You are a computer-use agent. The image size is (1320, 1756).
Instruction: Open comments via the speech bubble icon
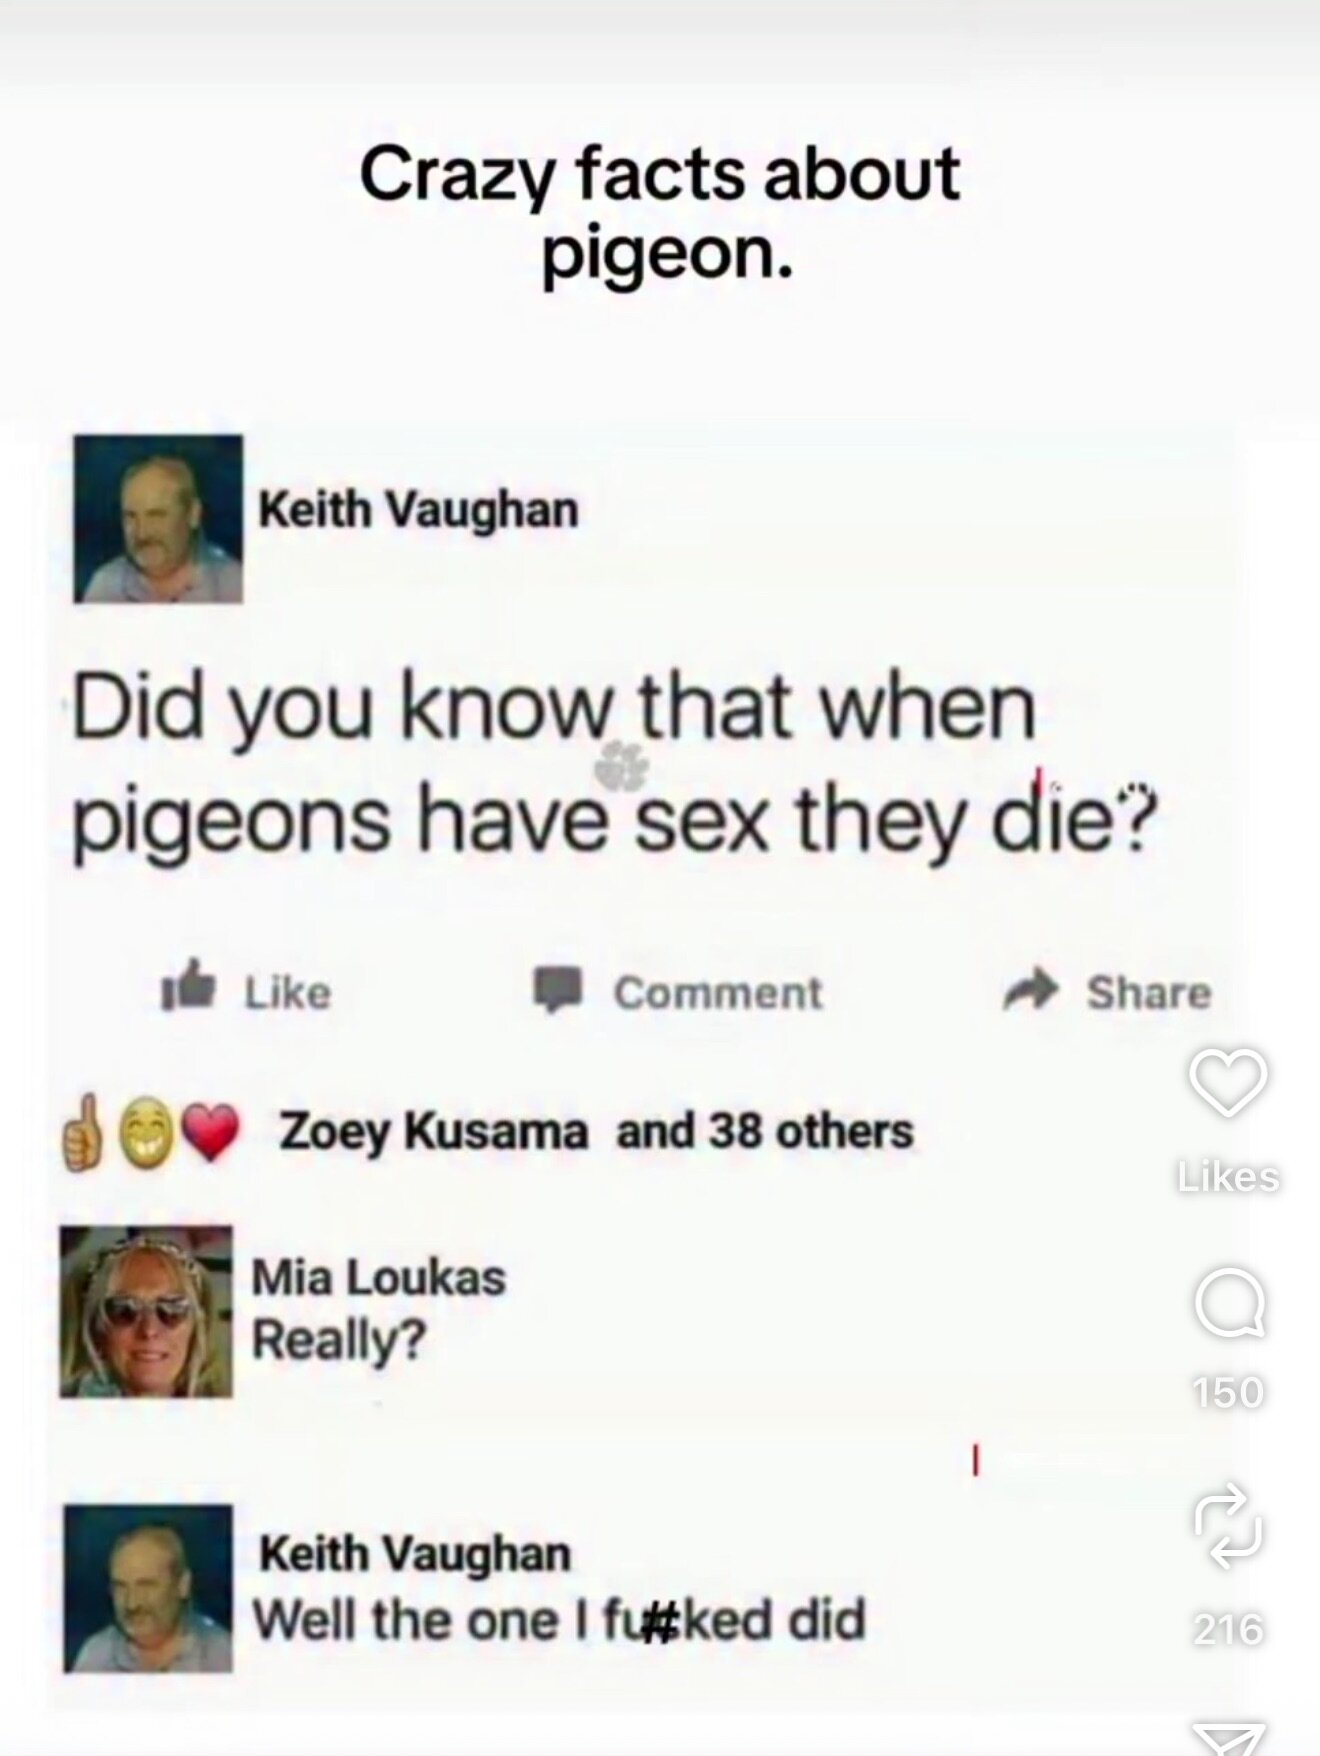(x=1230, y=1304)
